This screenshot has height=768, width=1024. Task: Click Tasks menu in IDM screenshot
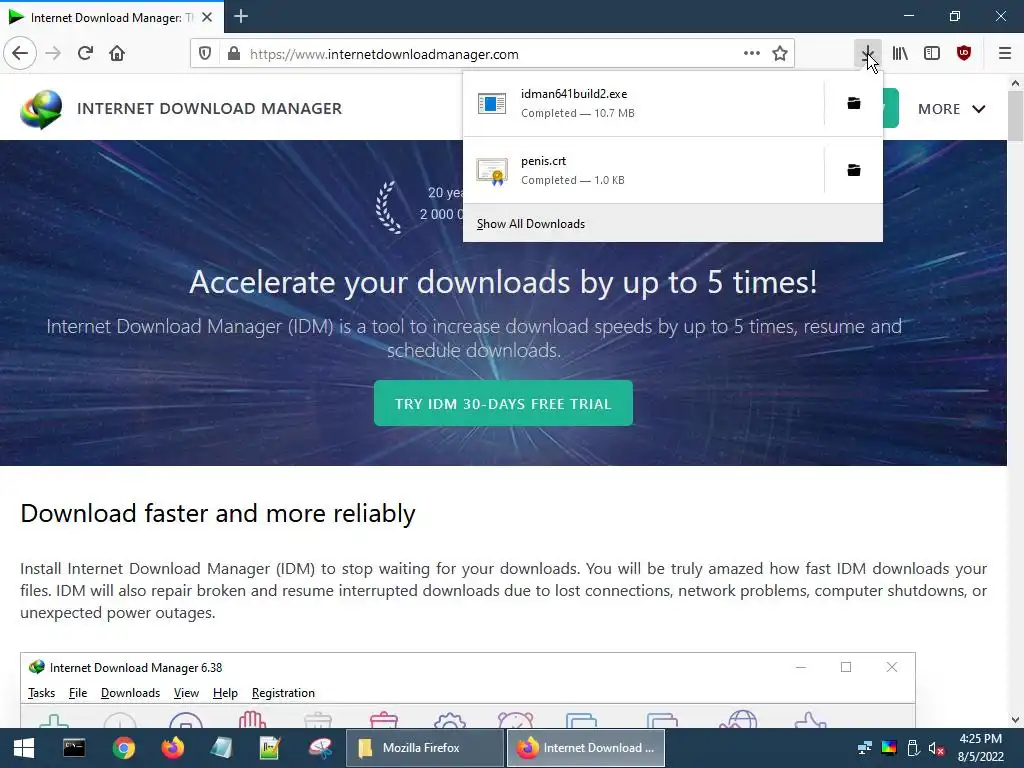pos(42,693)
